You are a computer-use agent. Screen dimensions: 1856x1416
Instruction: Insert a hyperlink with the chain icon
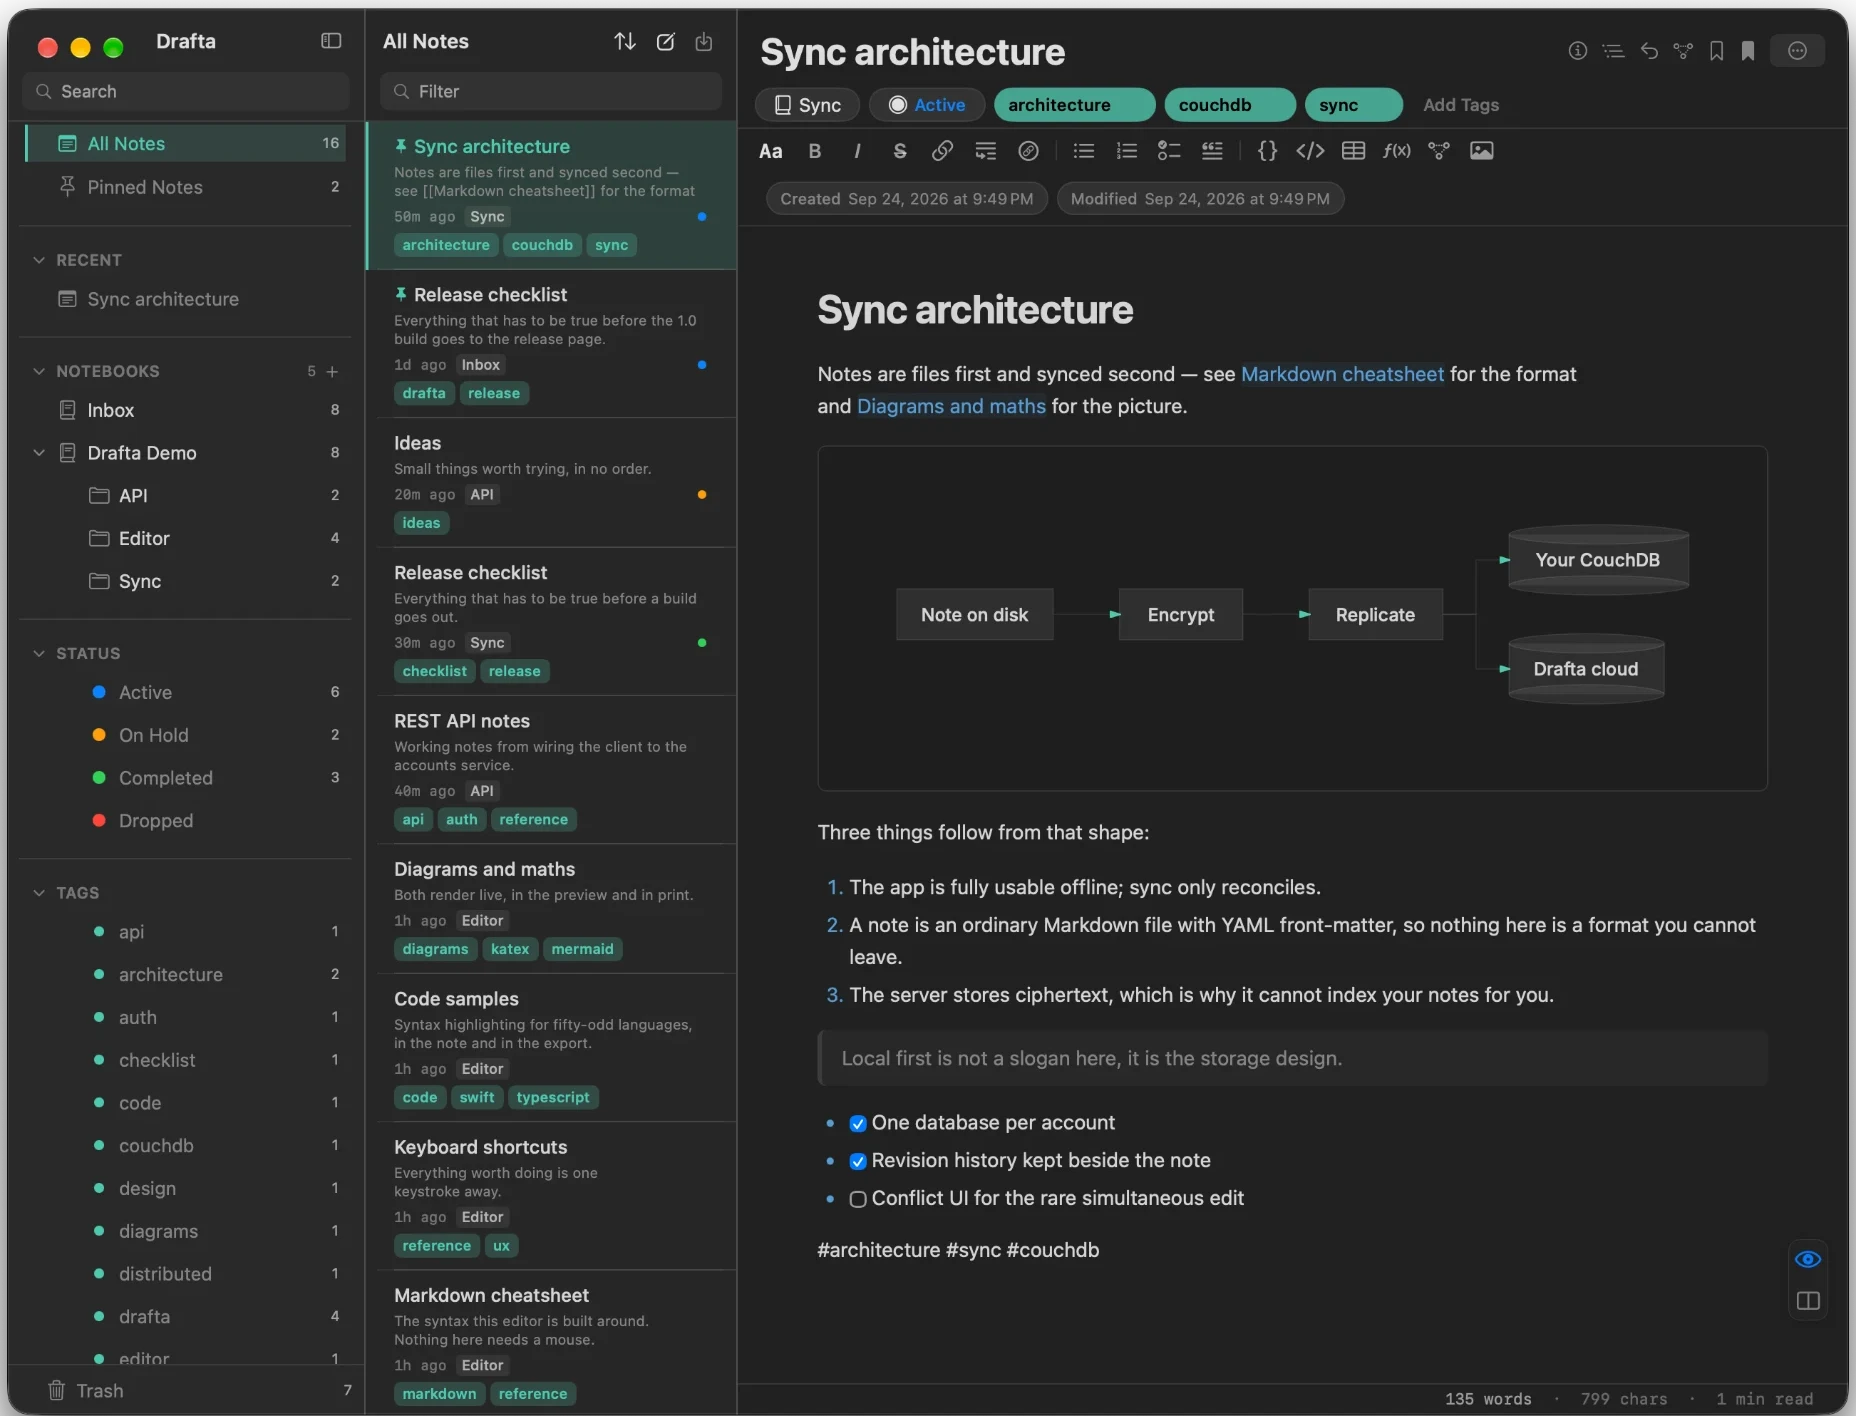(x=942, y=151)
